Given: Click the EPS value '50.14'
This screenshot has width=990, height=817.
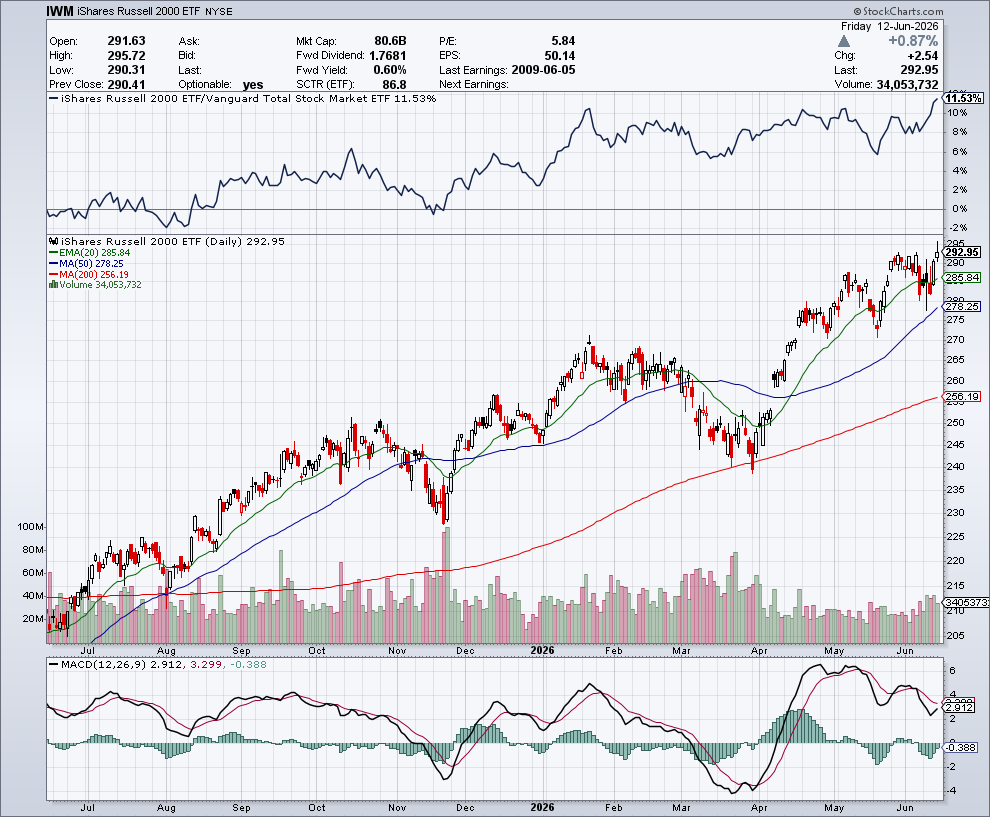Looking at the screenshot, I should pyautogui.click(x=559, y=56).
